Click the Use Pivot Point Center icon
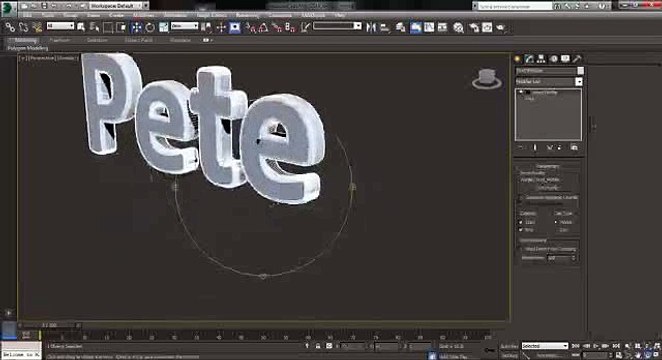The height and width of the screenshot is (360, 662). click(x=206, y=27)
